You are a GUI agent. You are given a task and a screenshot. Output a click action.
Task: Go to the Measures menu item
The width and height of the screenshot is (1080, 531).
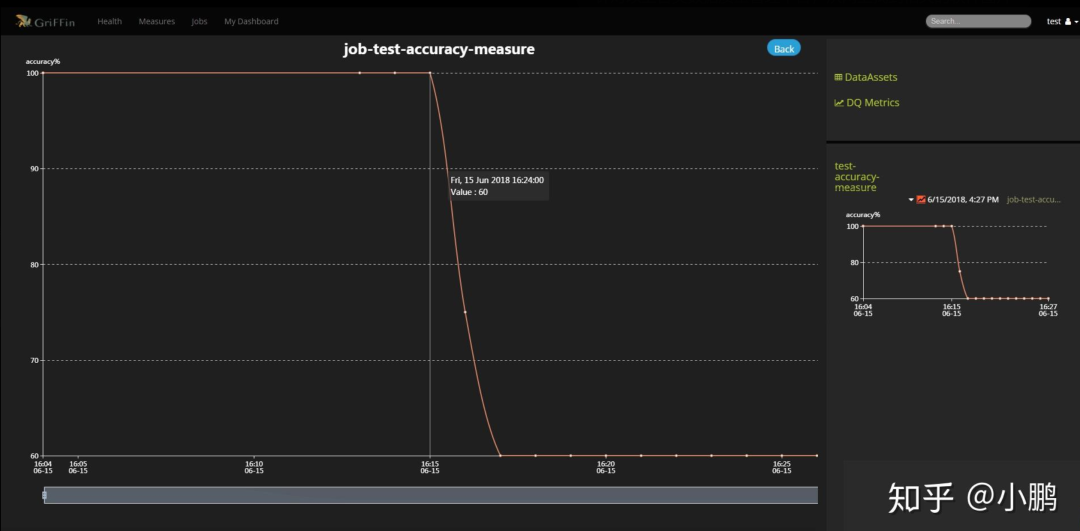(x=156, y=21)
